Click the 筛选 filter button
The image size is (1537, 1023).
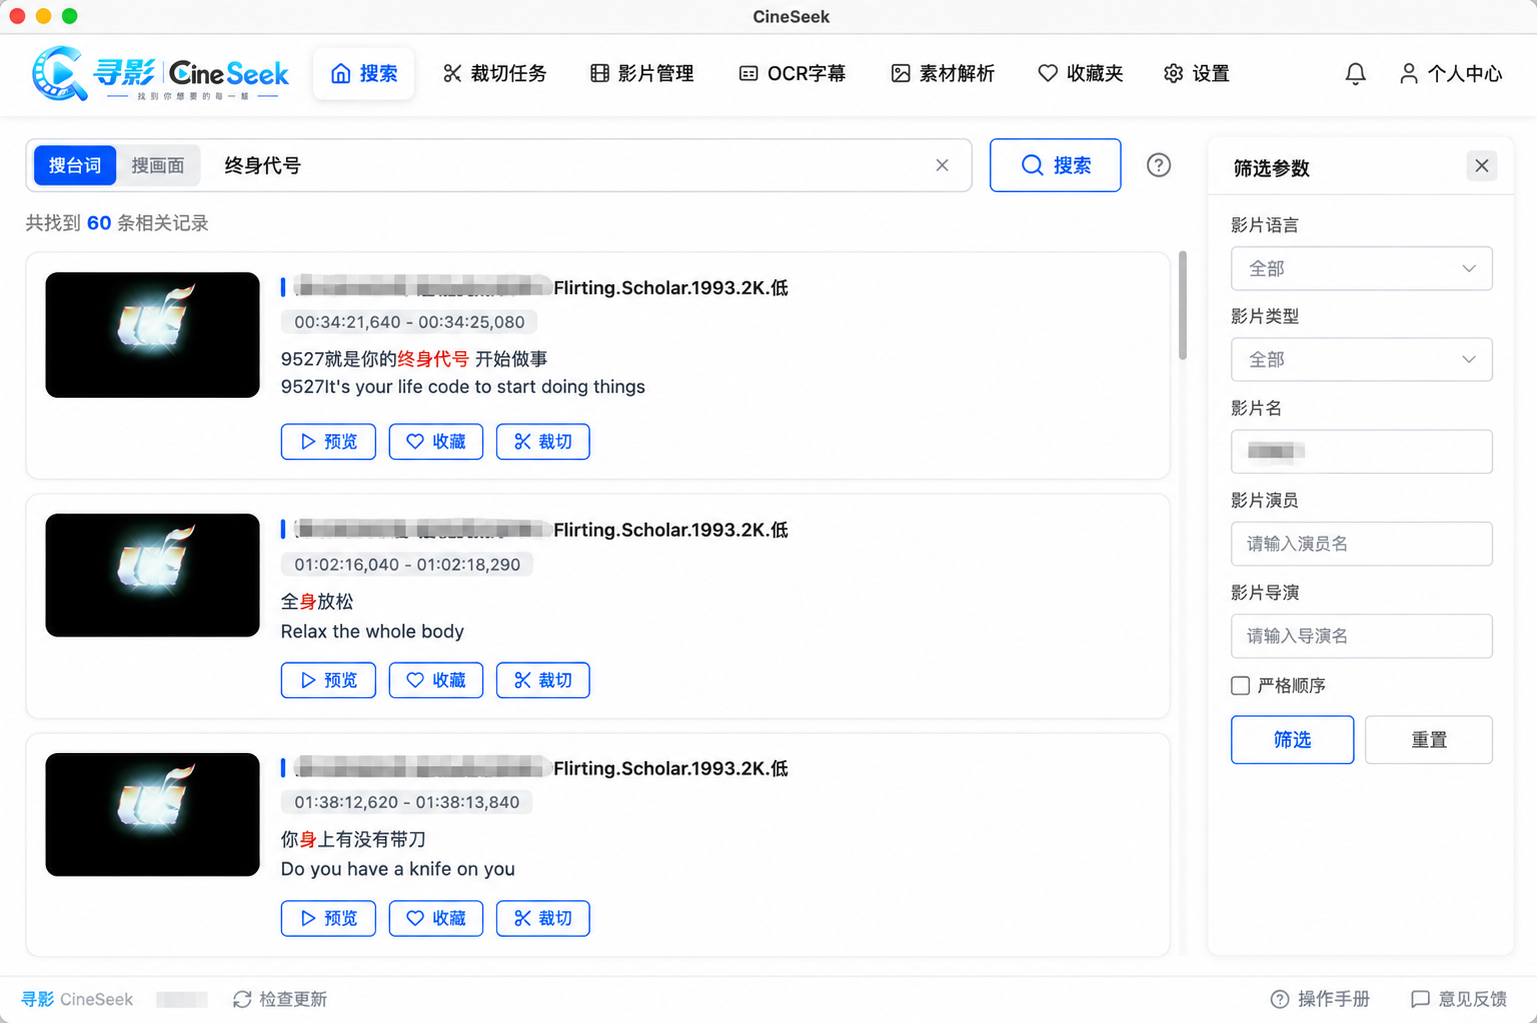1292,740
